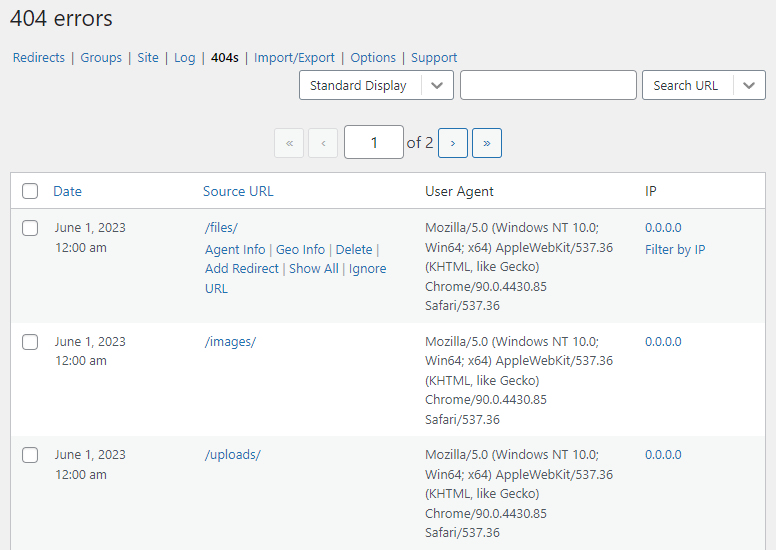Sort by Source URL column header
The width and height of the screenshot is (776, 550).
pos(238,191)
